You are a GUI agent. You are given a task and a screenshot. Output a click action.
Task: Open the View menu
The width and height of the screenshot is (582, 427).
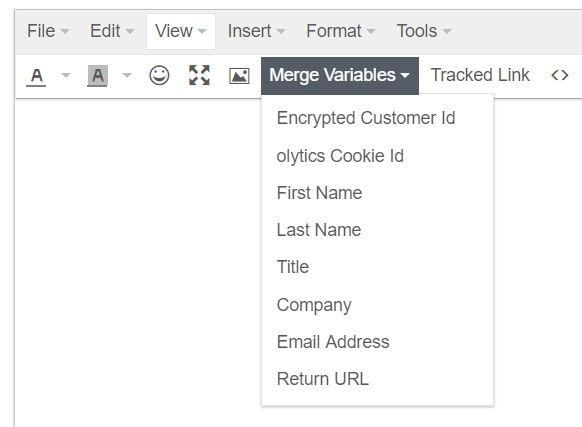pyautogui.click(x=181, y=31)
